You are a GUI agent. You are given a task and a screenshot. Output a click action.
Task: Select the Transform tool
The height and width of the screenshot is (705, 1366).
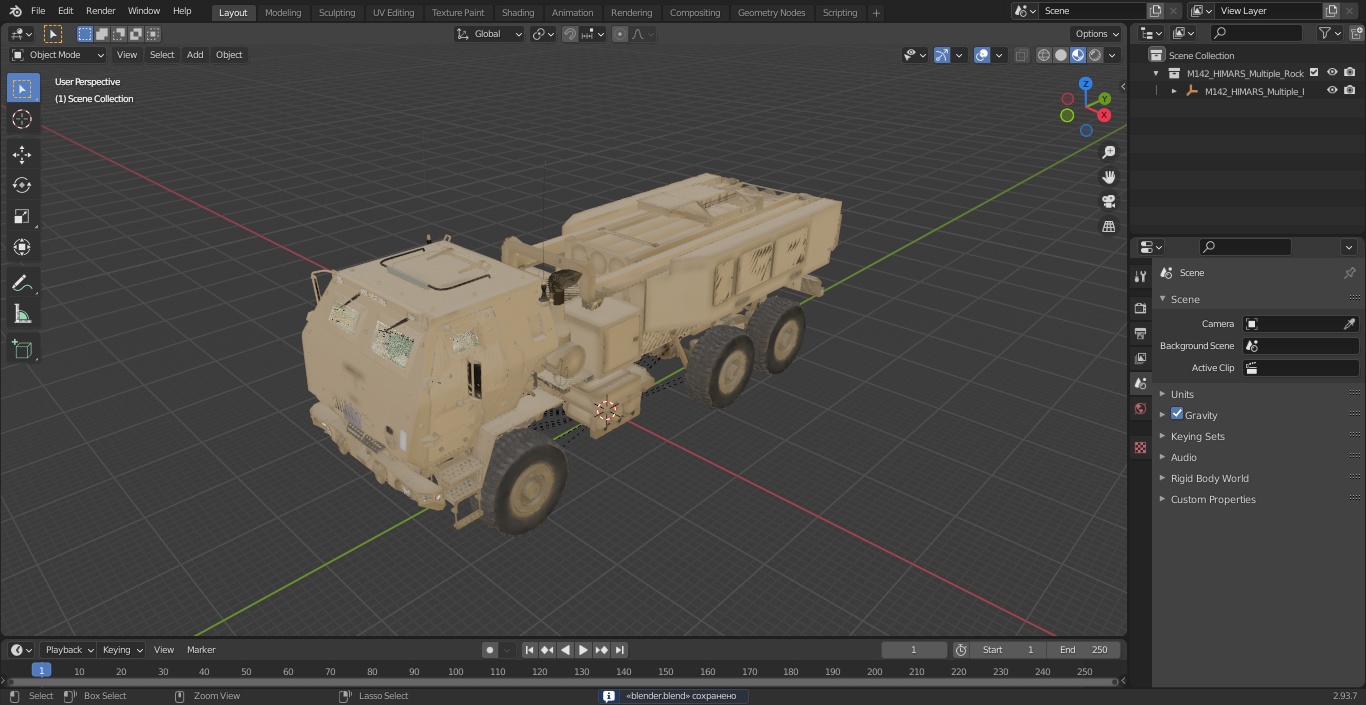tap(23, 247)
